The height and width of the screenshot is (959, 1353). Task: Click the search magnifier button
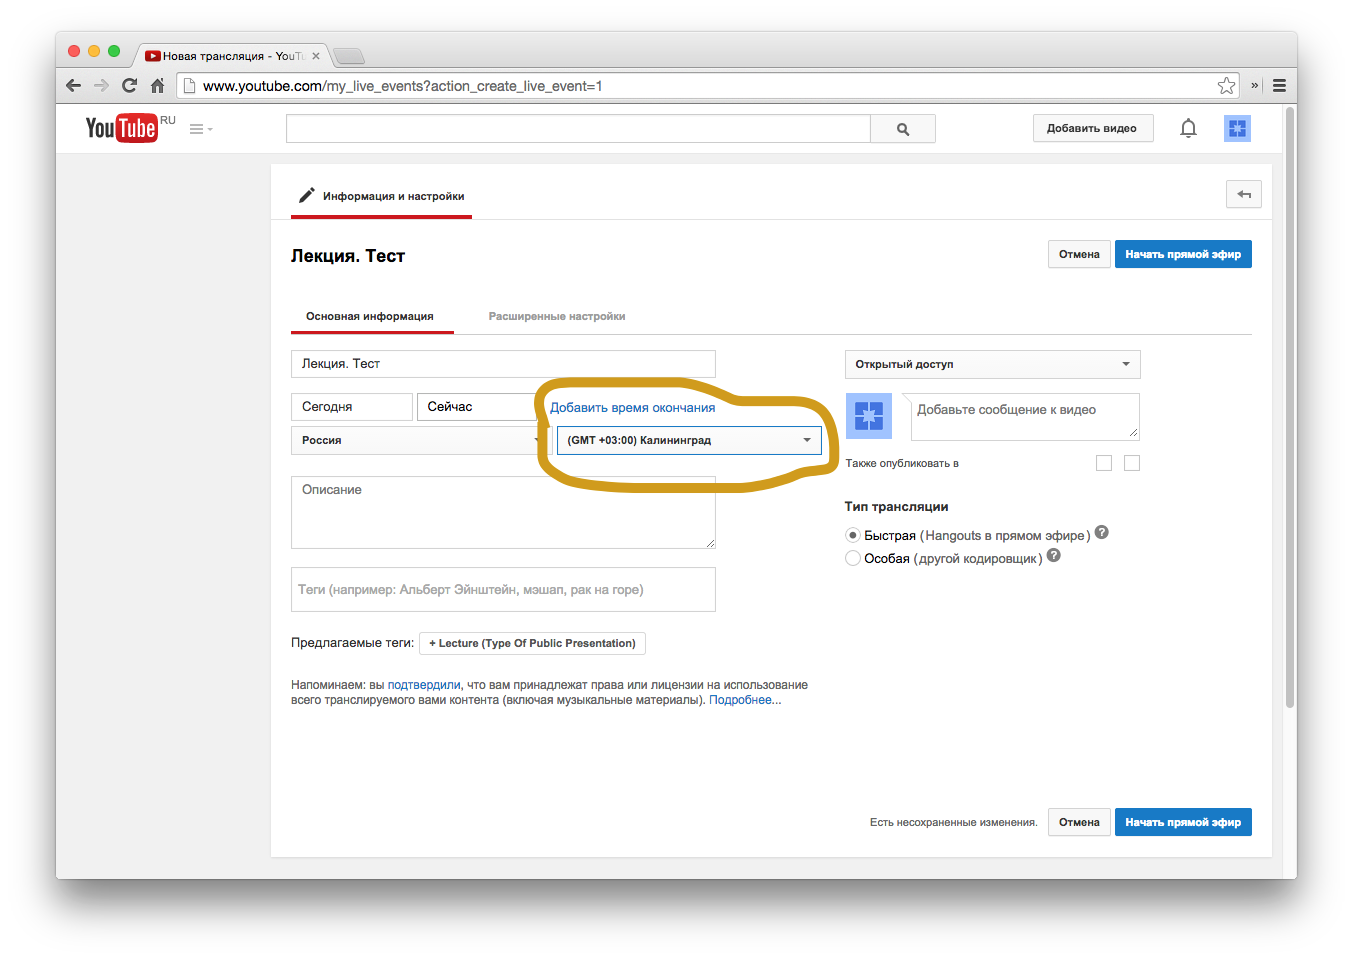(902, 129)
